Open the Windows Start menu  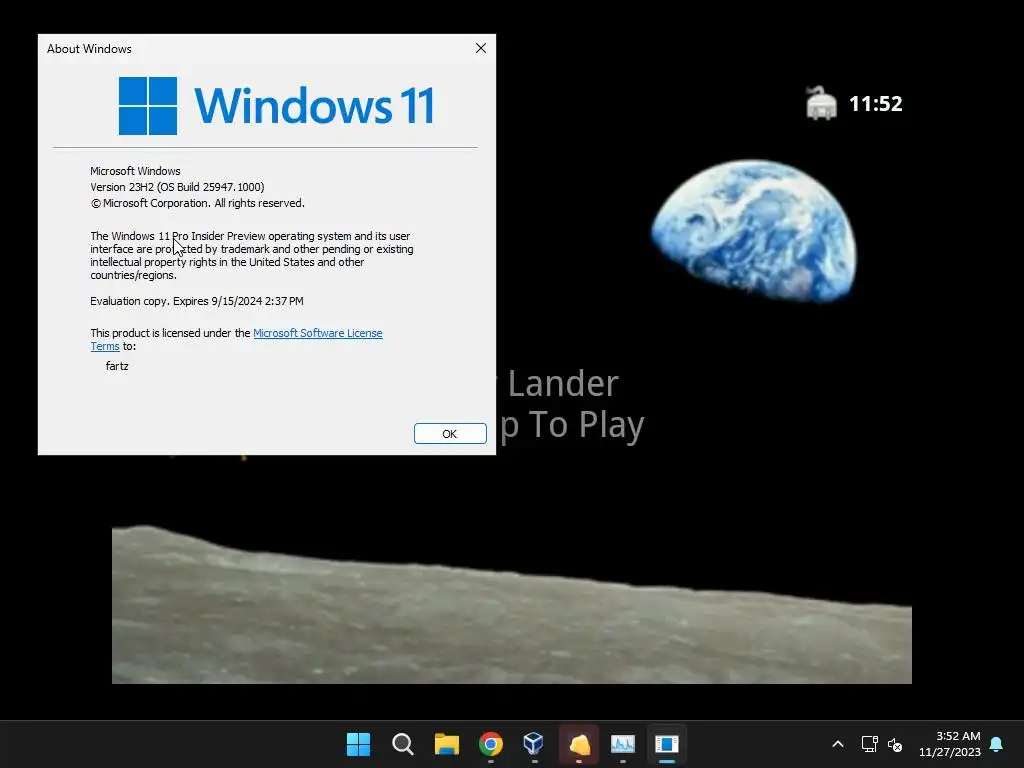coord(358,744)
